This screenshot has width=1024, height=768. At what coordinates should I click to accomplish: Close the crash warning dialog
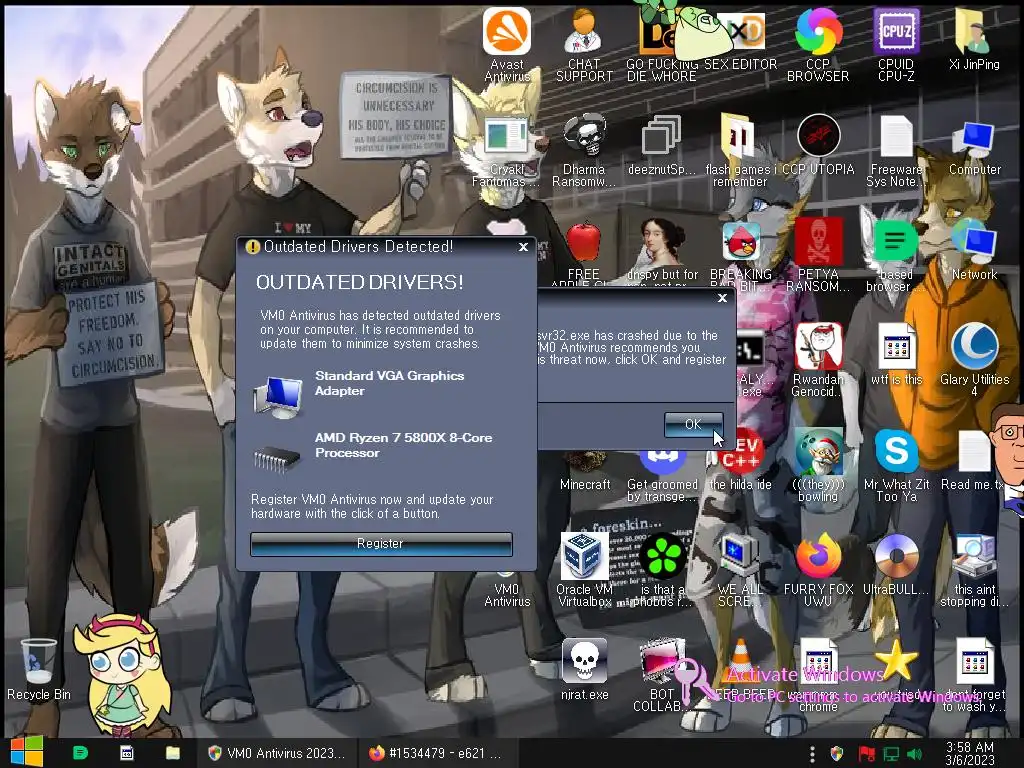click(x=722, y=298)
